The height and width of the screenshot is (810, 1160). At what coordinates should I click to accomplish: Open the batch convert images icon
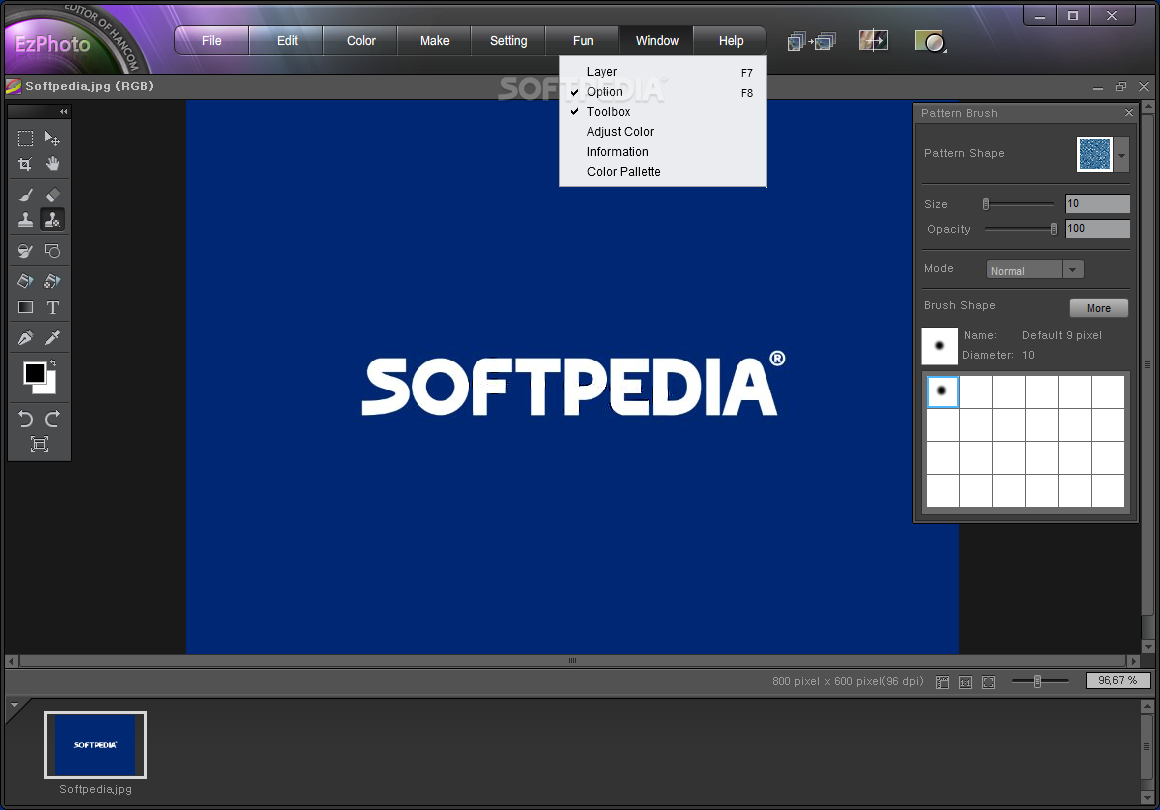pos(812,41)
